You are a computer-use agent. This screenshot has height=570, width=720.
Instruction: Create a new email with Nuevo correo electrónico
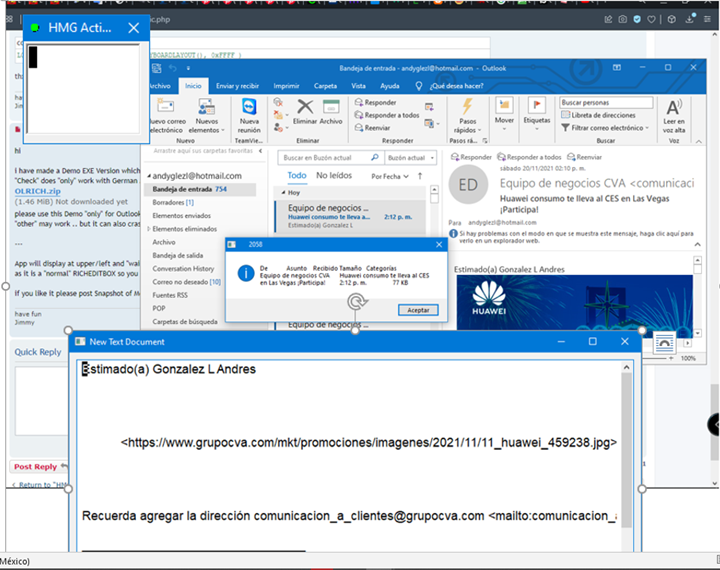(168, 116)
